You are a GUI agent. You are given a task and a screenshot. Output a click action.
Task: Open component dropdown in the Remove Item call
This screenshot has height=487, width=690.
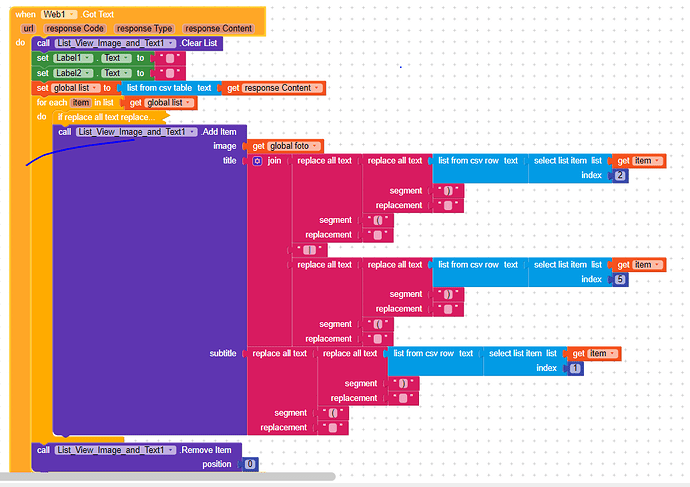[x=171, y=450]
